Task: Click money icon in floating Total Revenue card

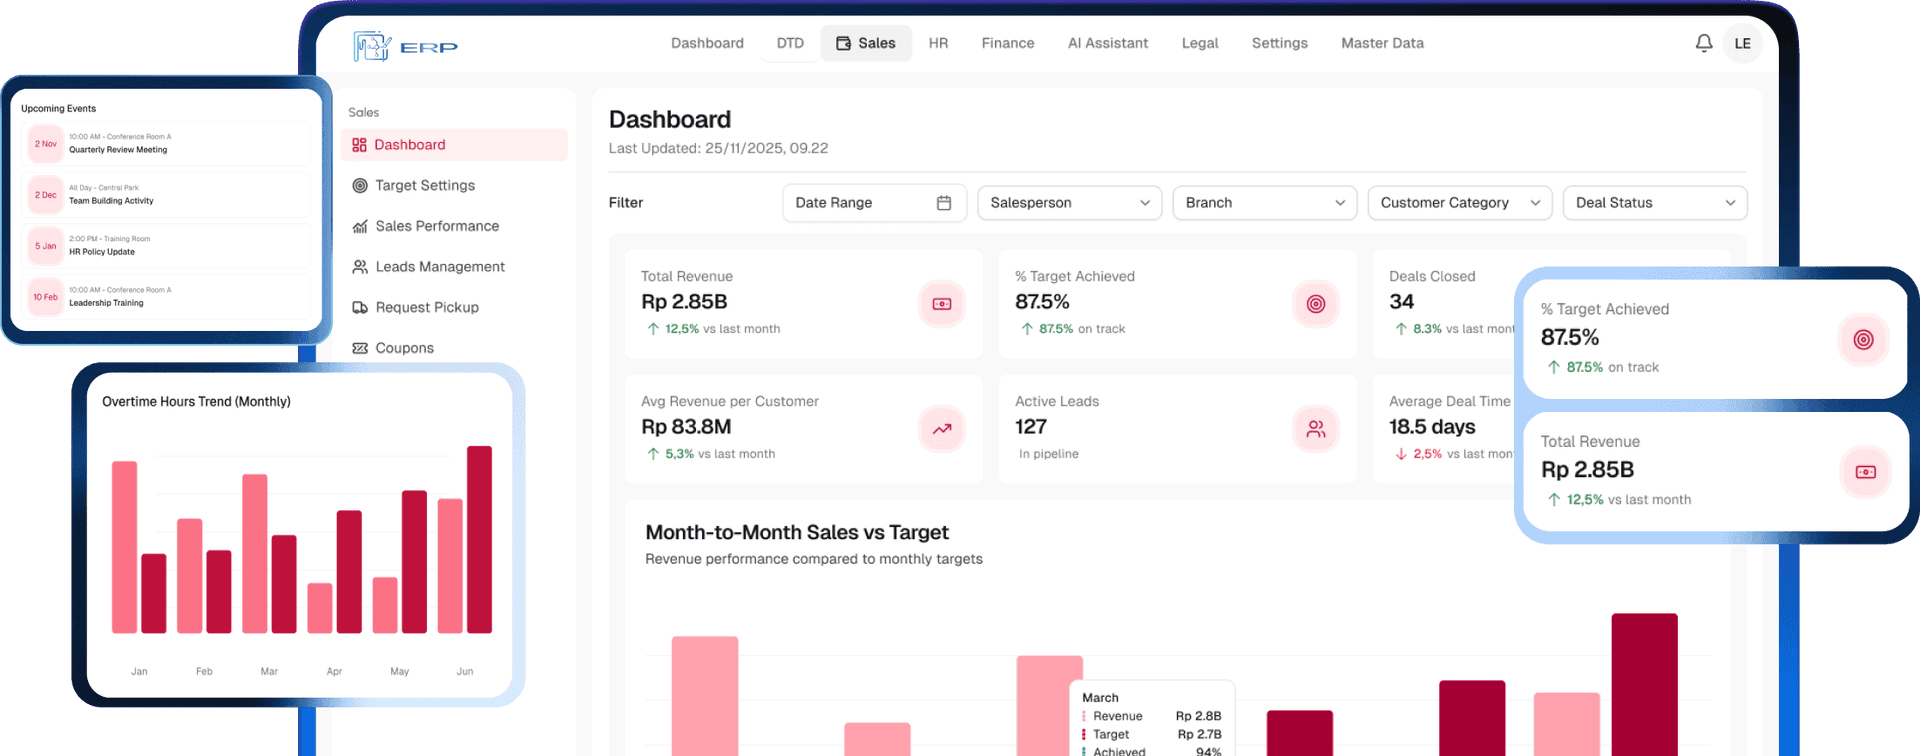Action: [1866, 472]
